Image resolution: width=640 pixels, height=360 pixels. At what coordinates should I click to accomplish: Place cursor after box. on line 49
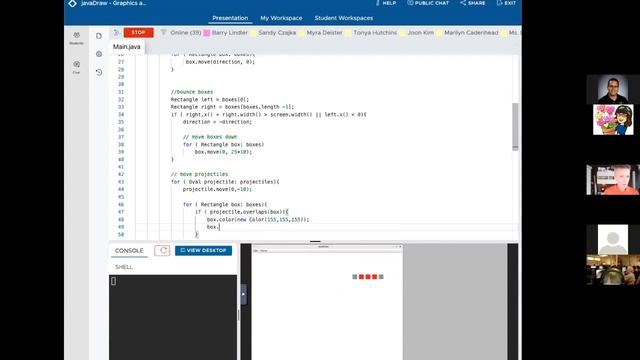[220, 227]
